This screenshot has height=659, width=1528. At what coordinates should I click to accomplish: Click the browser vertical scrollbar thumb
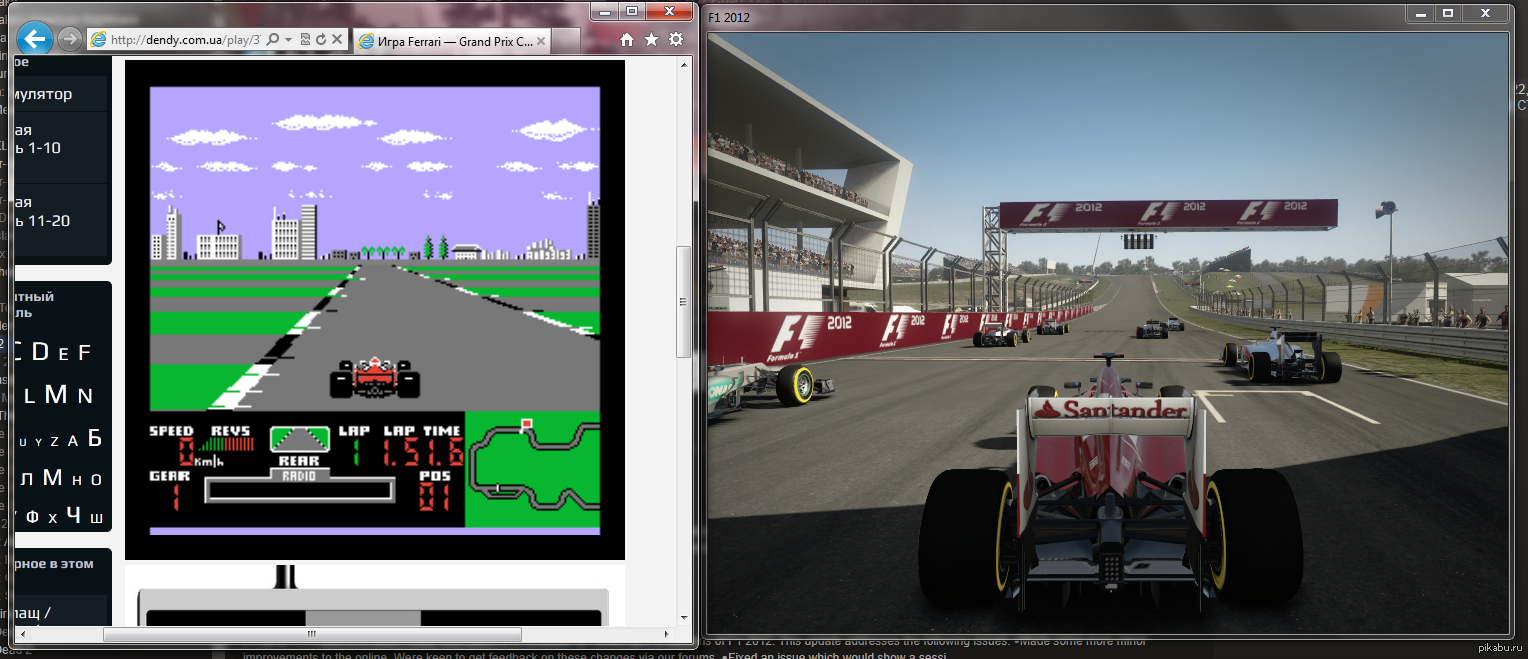tap(684, 301)
